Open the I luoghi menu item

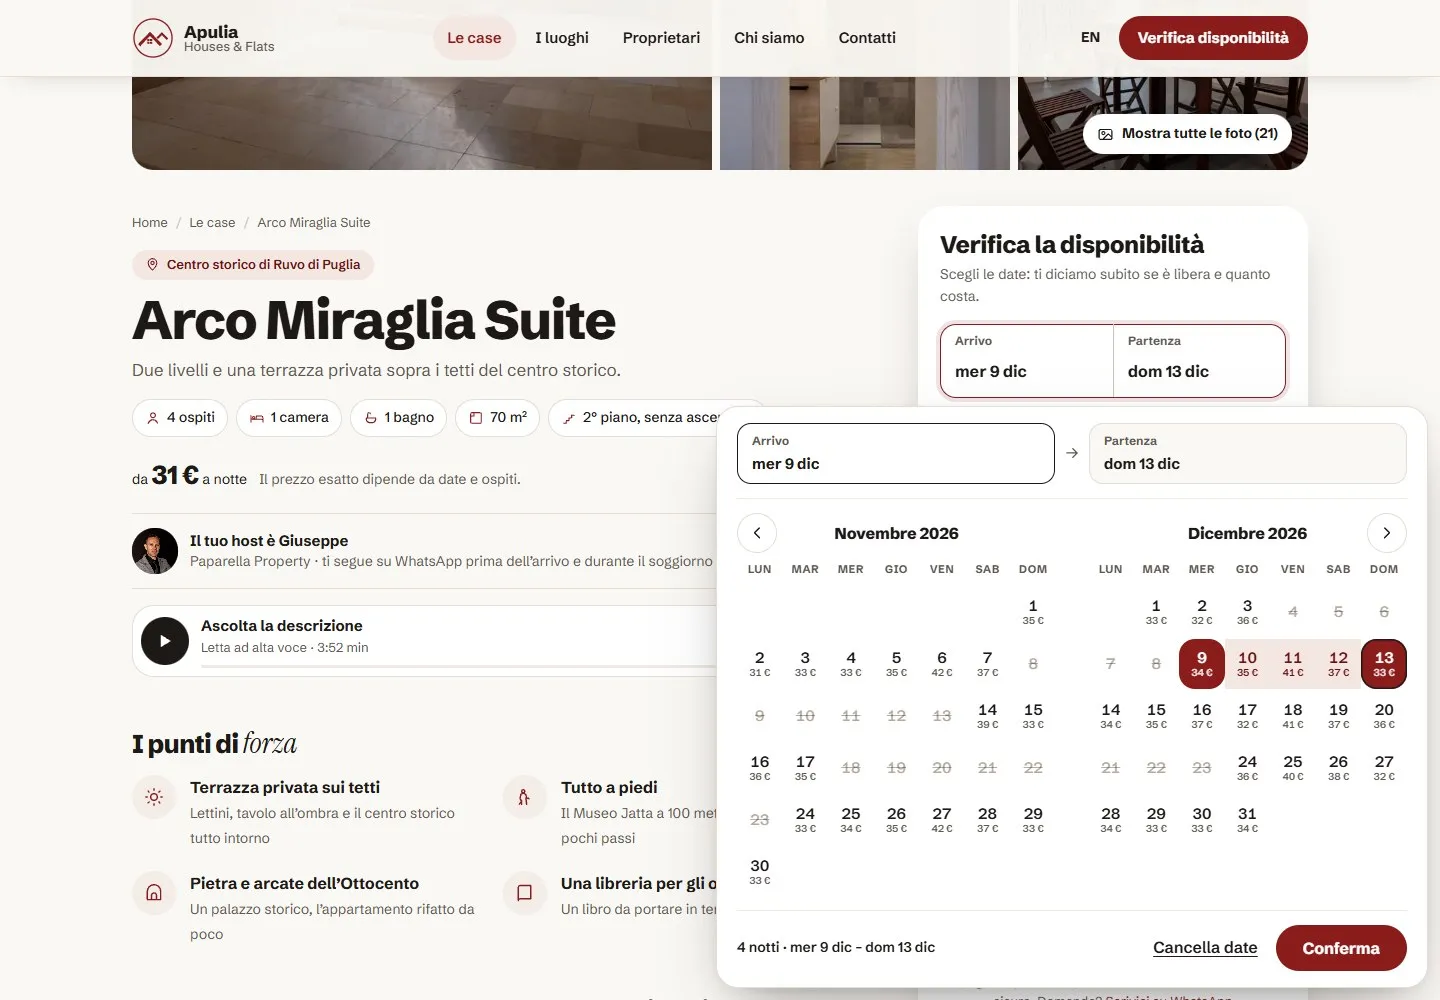tap(562, 38)
